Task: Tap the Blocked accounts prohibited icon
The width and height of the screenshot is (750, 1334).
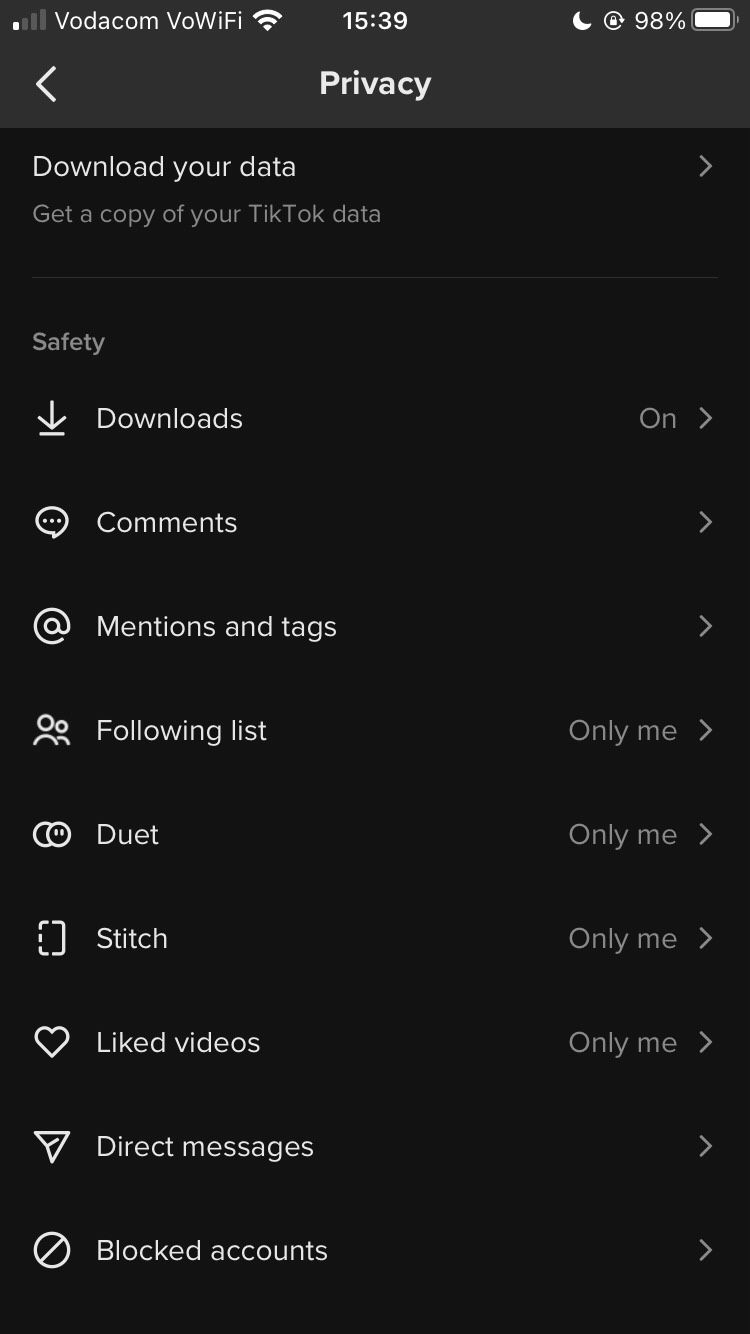Action: tap(51, 1251)
